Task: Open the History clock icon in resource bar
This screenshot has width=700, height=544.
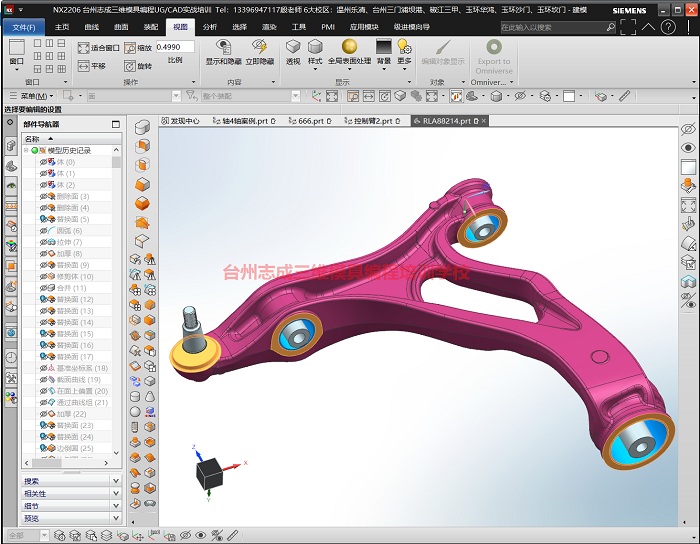Action: tap(11, 357)
